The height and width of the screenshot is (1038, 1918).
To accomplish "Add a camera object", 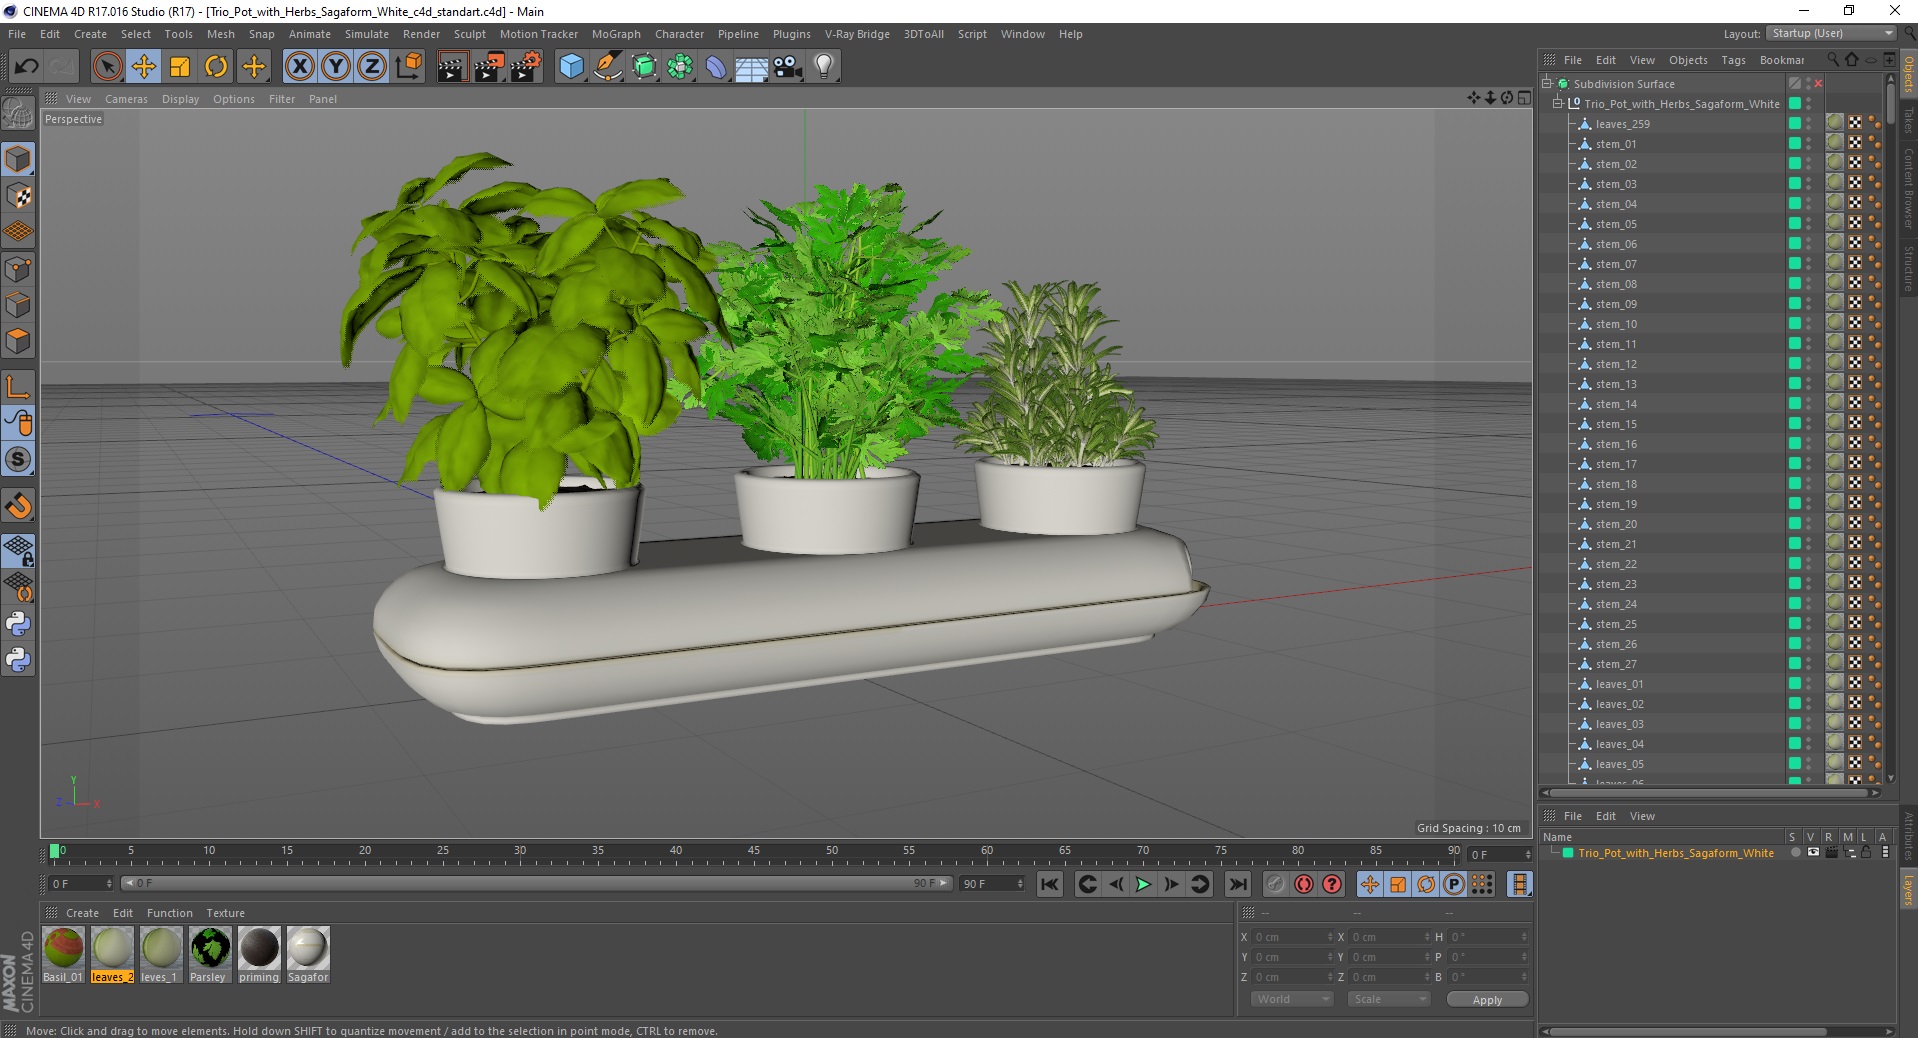I will [788, 67].
